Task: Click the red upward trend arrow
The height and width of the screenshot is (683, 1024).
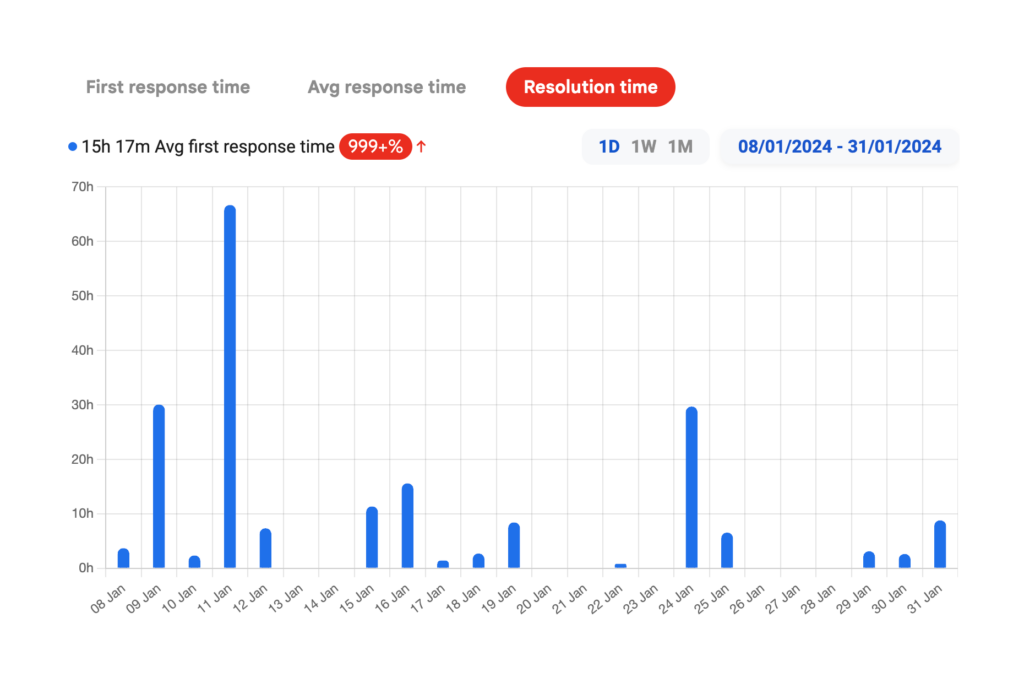Action: [x=421, y=146]
